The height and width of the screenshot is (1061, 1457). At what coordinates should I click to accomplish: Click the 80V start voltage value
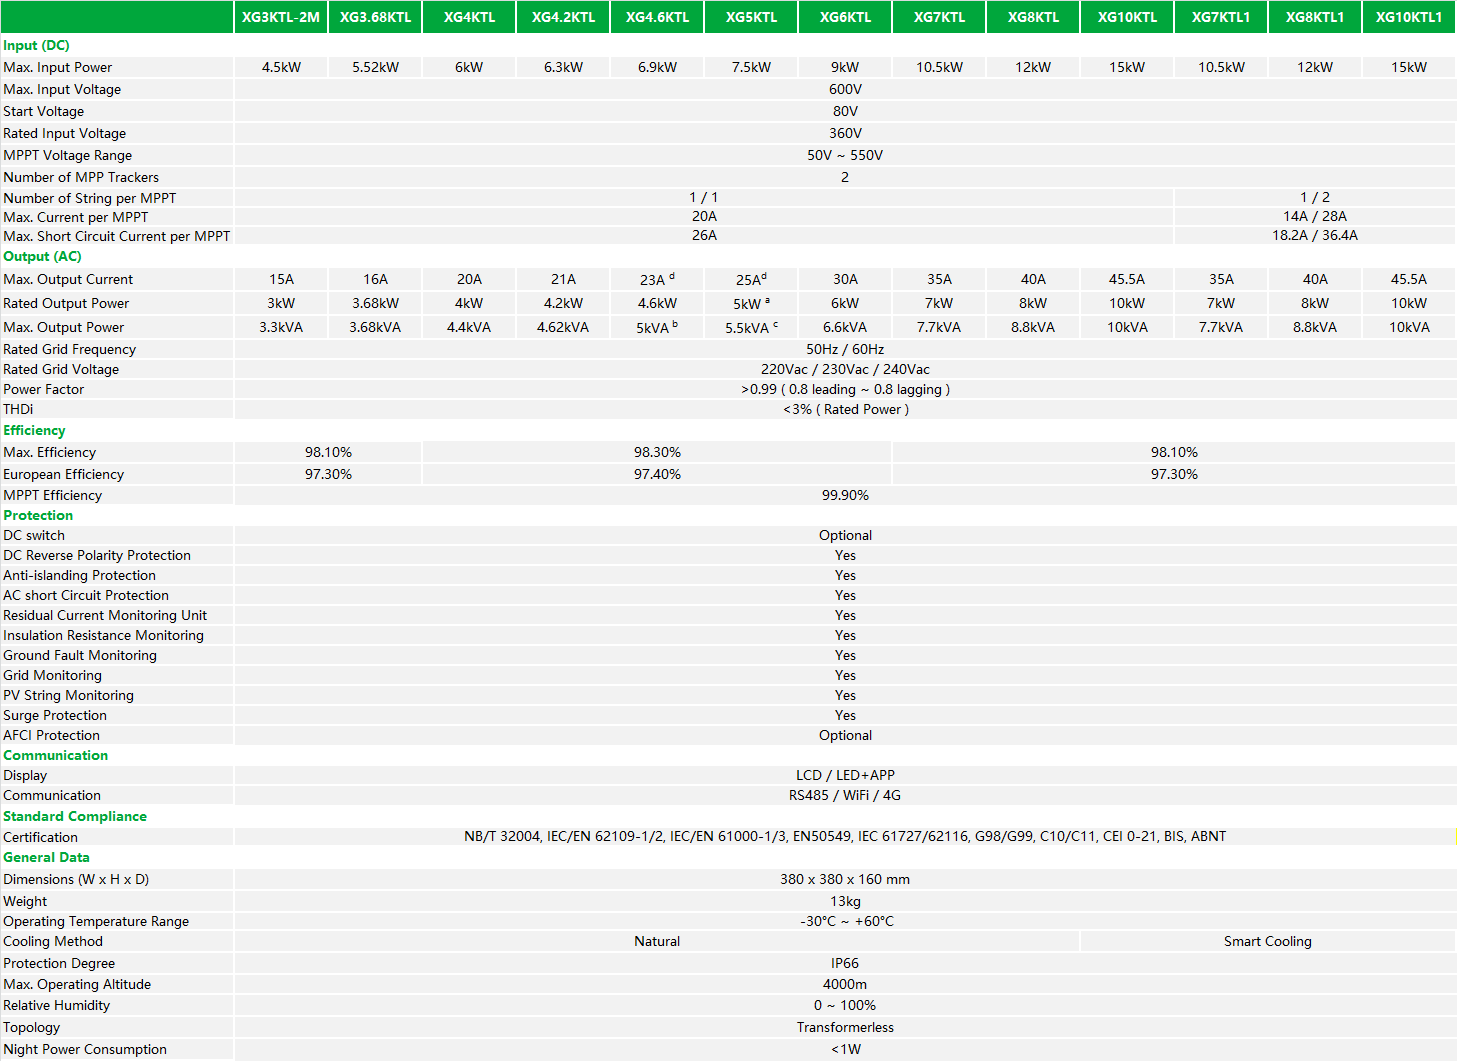click(x=845, y=111)
